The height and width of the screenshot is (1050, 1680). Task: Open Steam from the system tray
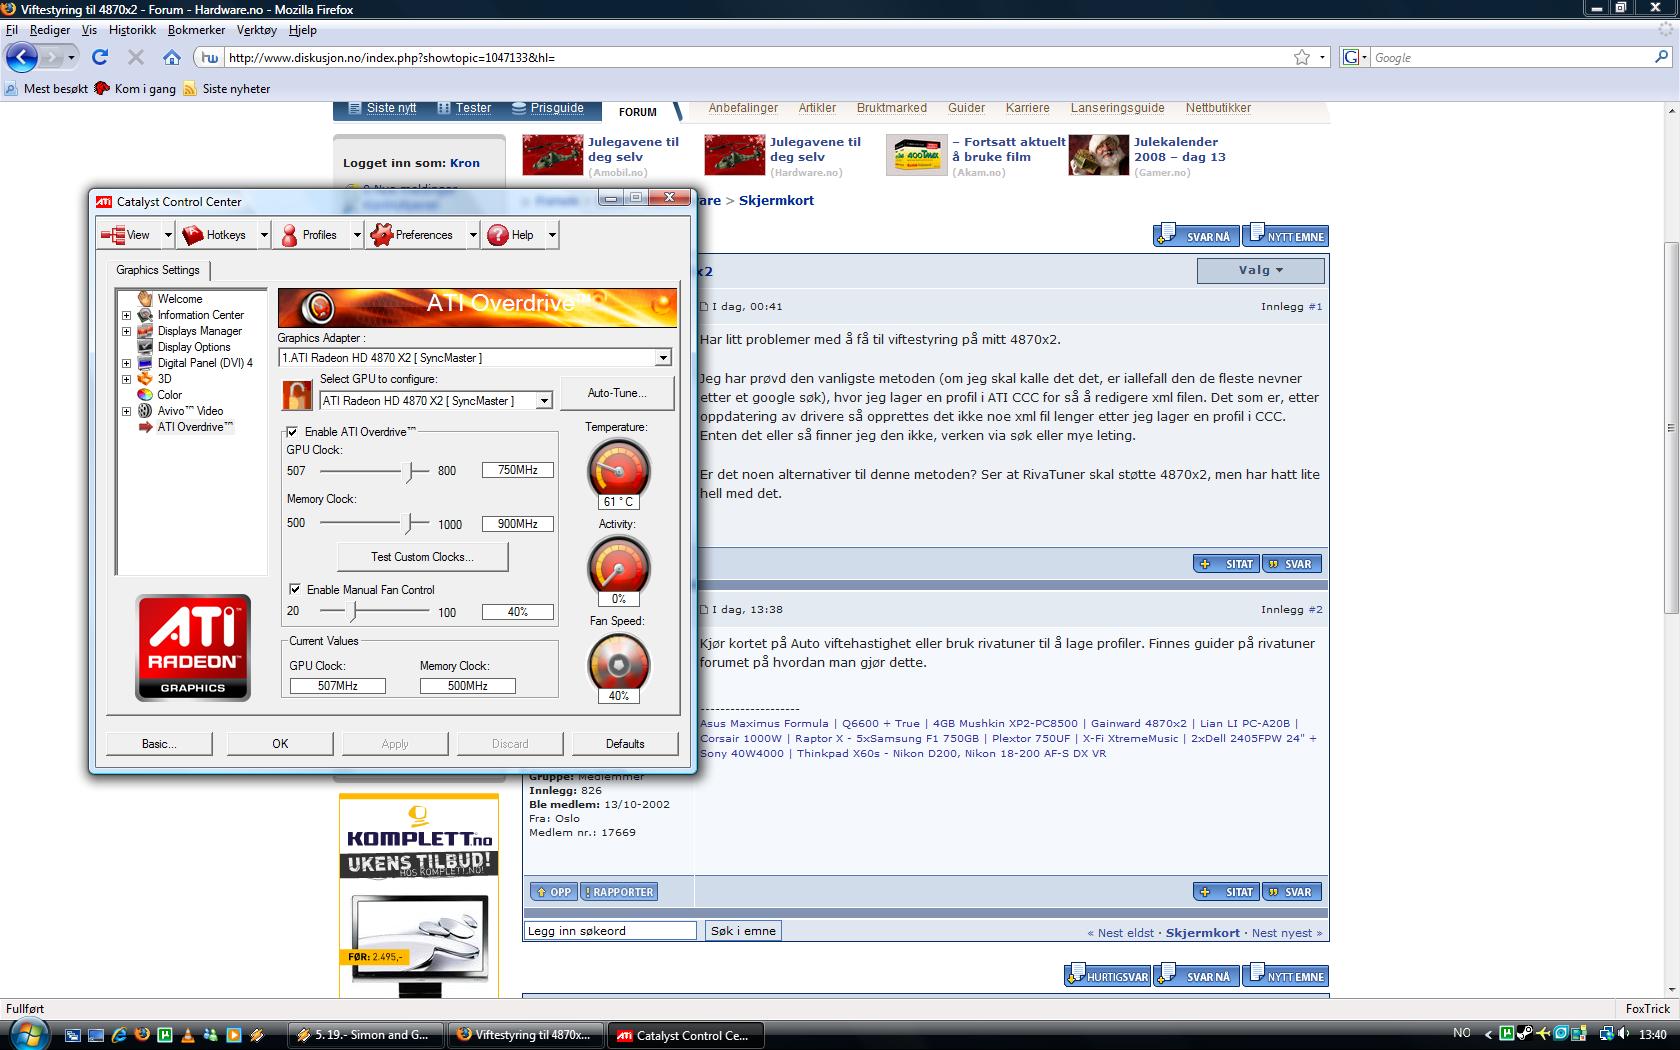click(1525, 1034)
